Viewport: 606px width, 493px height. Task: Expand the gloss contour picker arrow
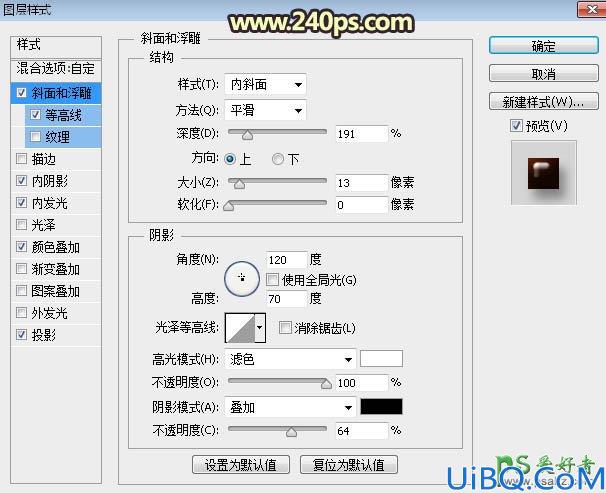[x=260, y=328]
